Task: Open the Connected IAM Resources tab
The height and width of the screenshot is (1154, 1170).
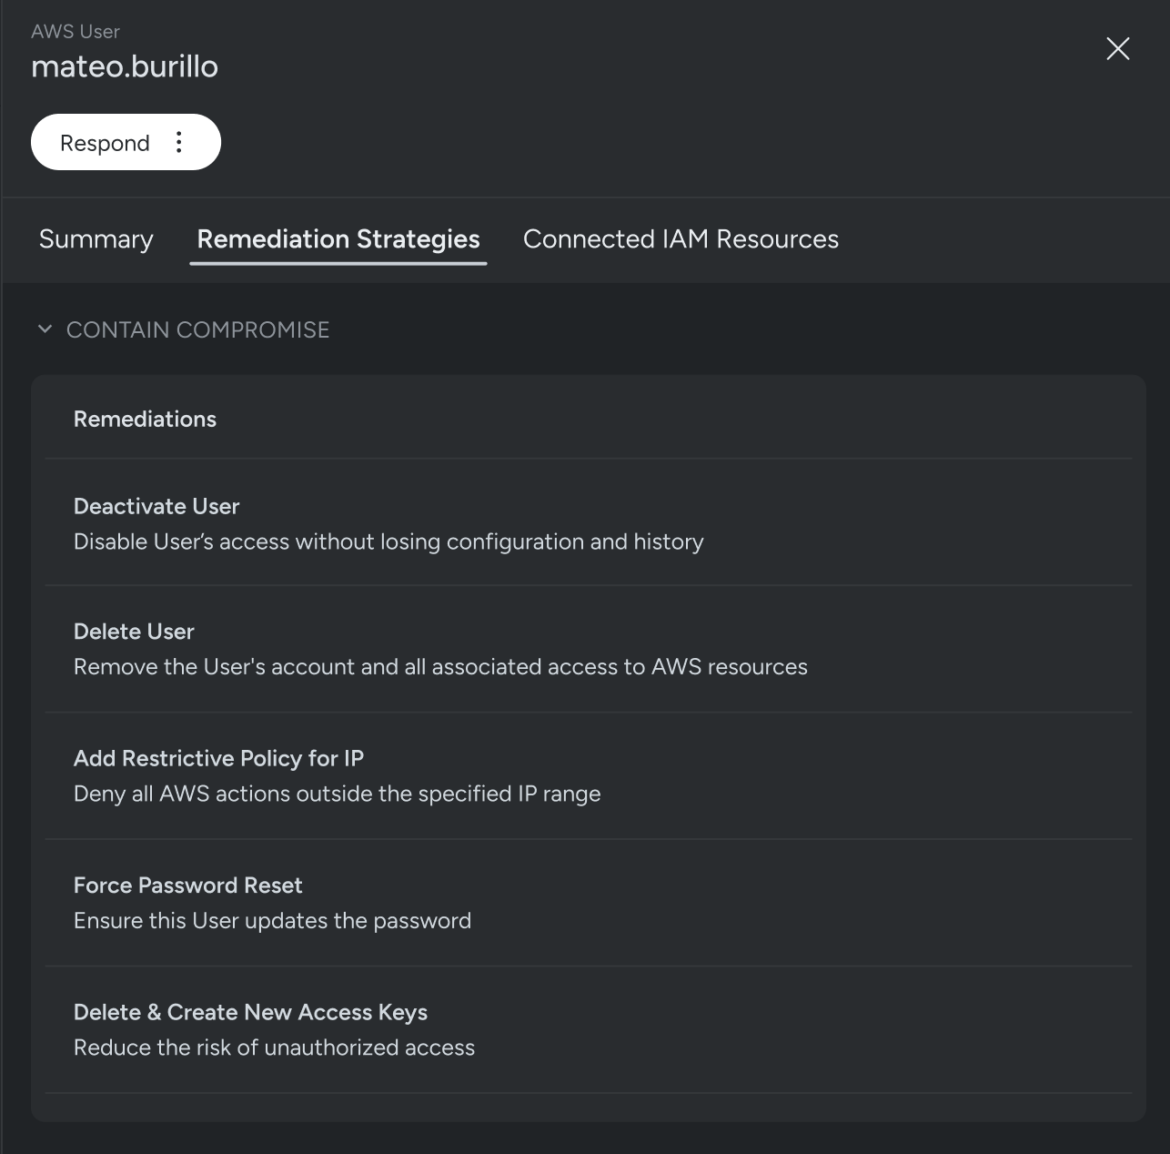Action: [680, 239]
